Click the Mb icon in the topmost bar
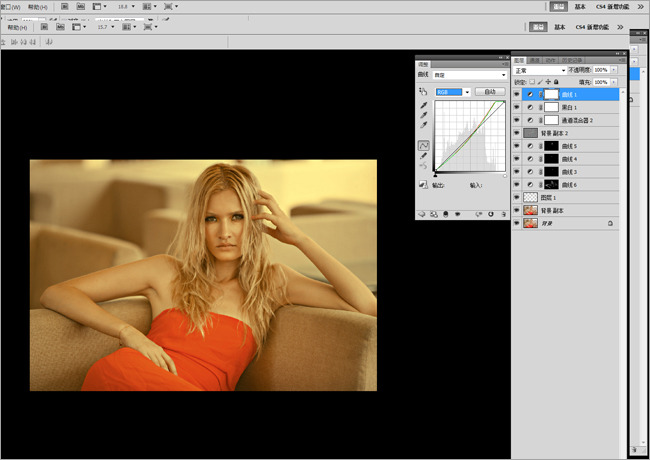 click(81, 7)
